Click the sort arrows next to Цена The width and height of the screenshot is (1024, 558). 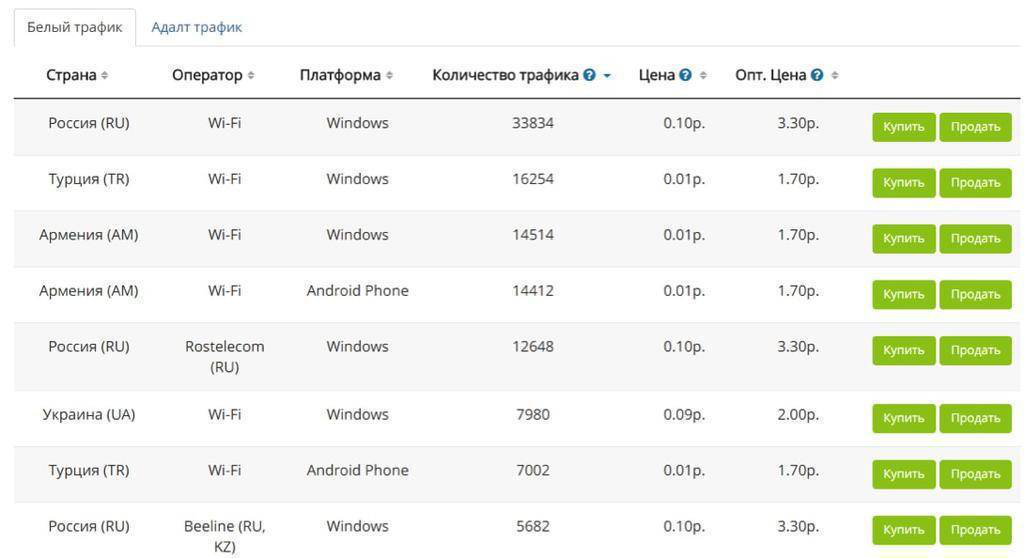[x=703, y=75]
